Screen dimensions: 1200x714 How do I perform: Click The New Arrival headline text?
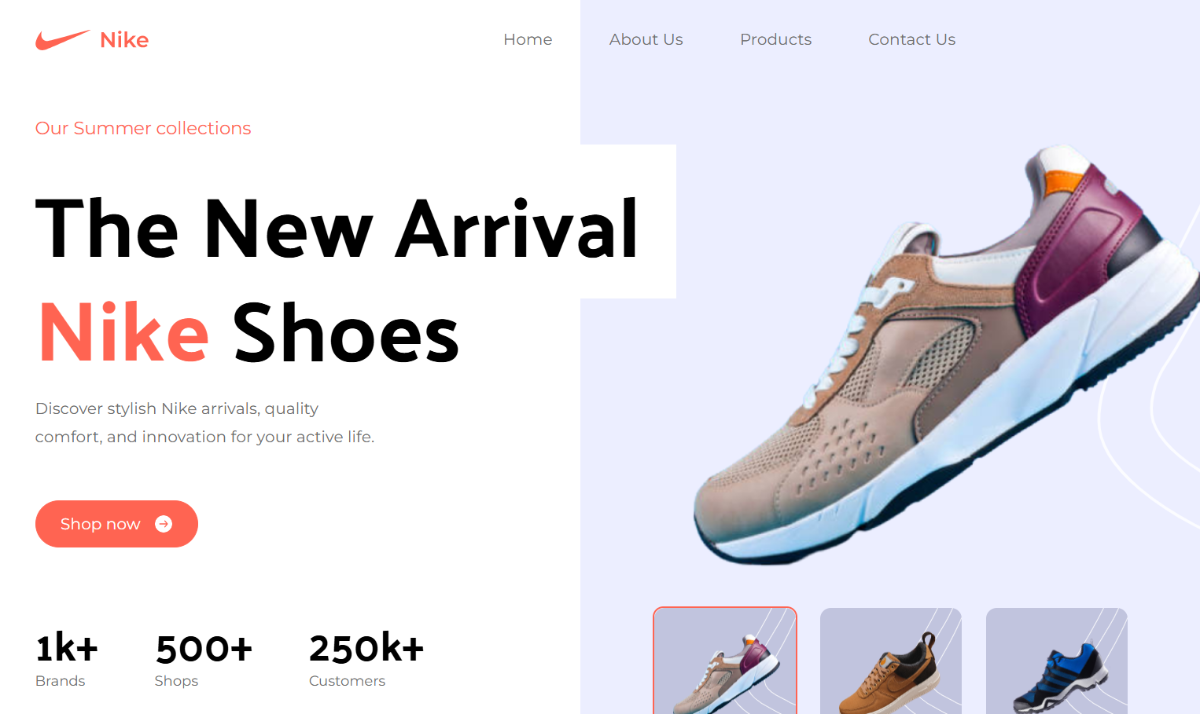point(337,229)
